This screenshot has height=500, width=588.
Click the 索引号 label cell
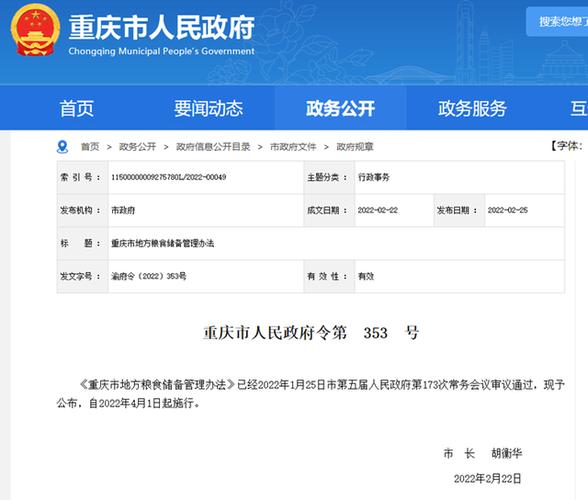[x=82, y=177]
